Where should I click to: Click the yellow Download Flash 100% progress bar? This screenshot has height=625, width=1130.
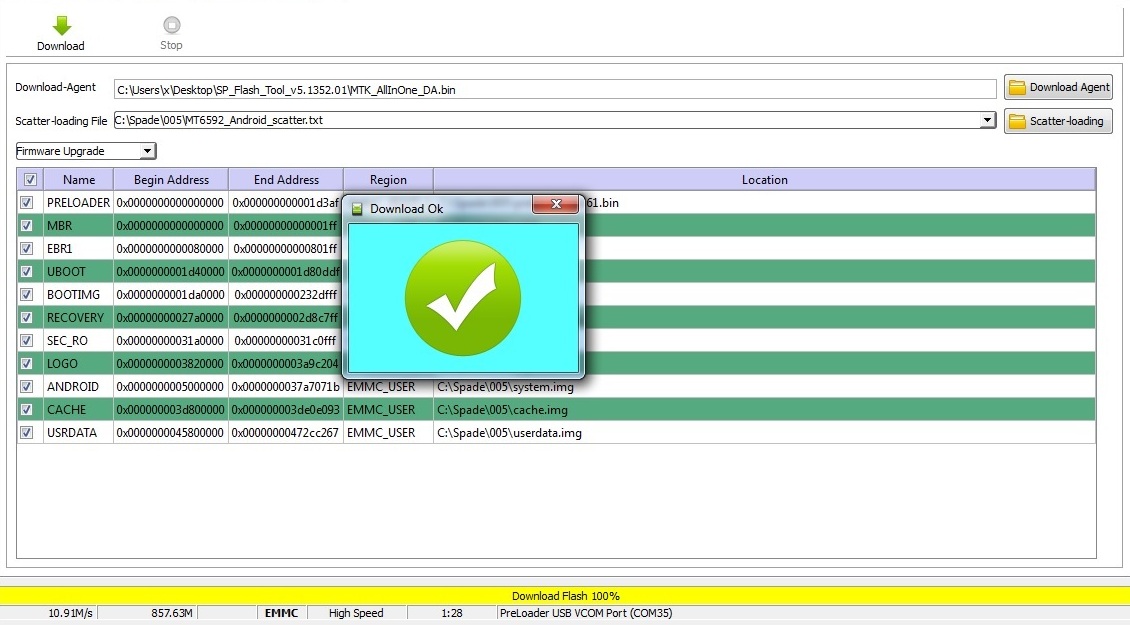pyautogui.click(x=565, y=596)
